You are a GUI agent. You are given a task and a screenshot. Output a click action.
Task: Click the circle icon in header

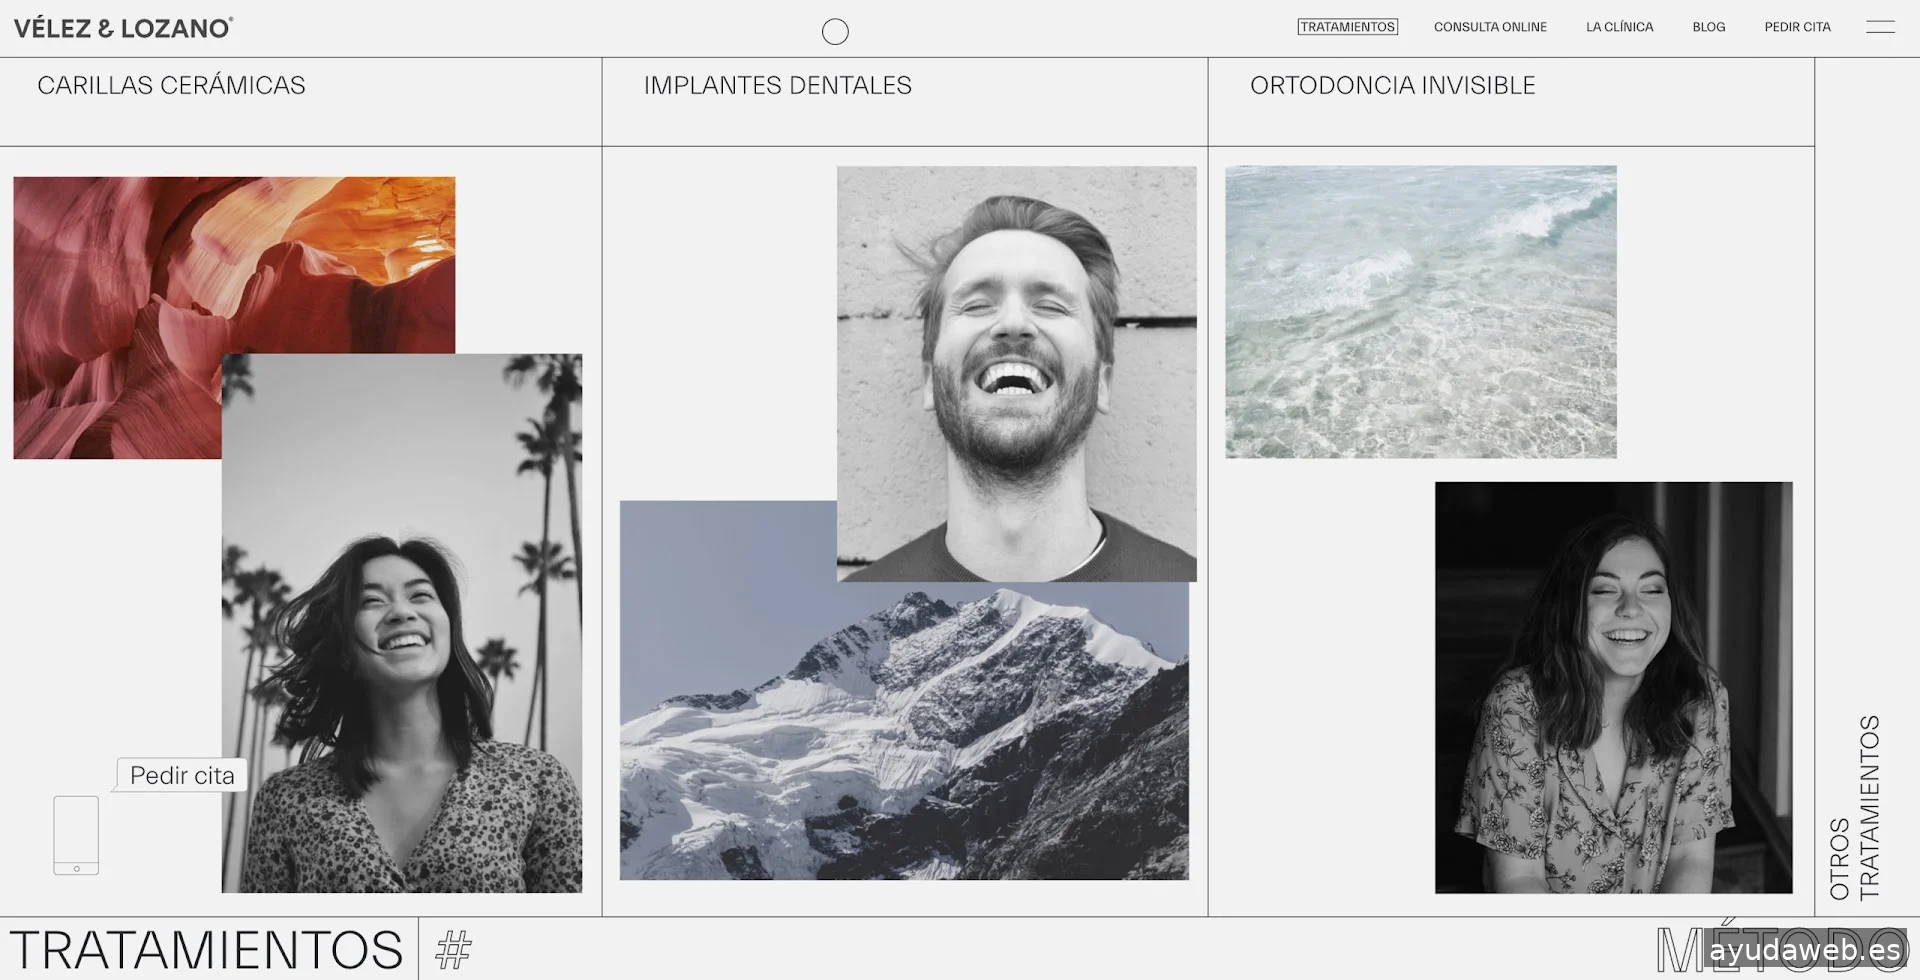pyautogui.click(x=835, y=32)
